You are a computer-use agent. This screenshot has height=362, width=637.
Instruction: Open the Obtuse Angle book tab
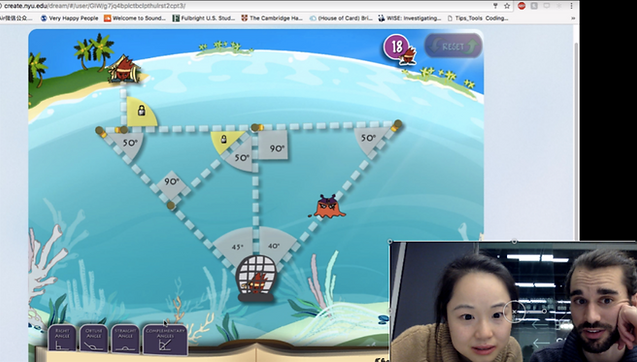[94, 338]
